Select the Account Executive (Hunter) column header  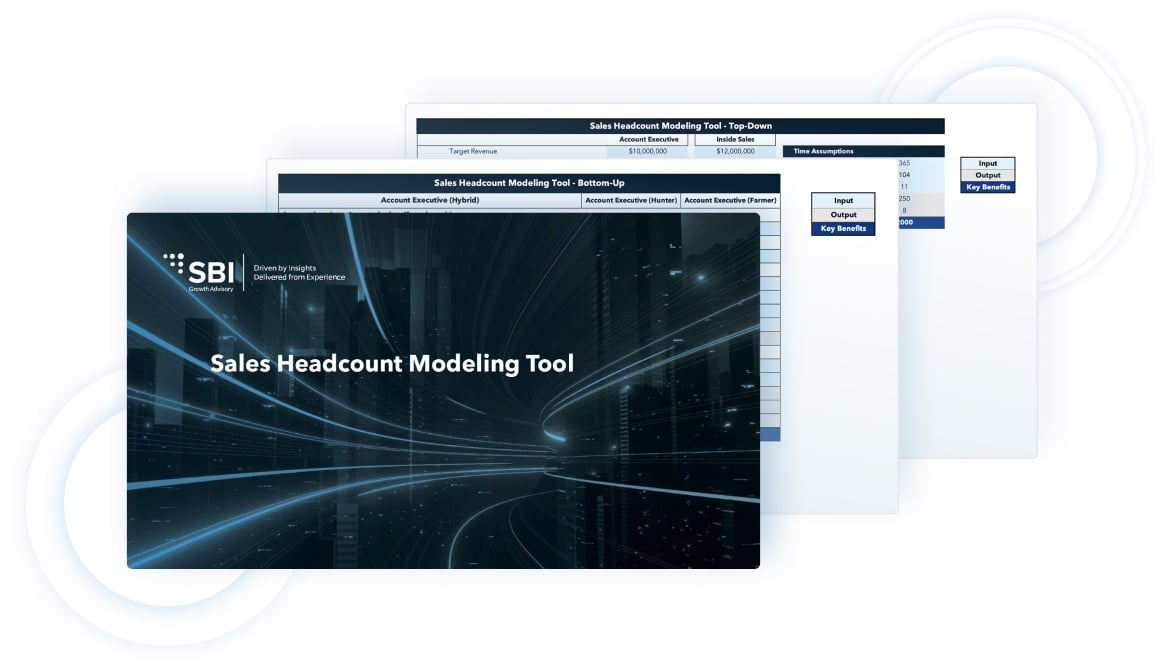tap(631, 201)
